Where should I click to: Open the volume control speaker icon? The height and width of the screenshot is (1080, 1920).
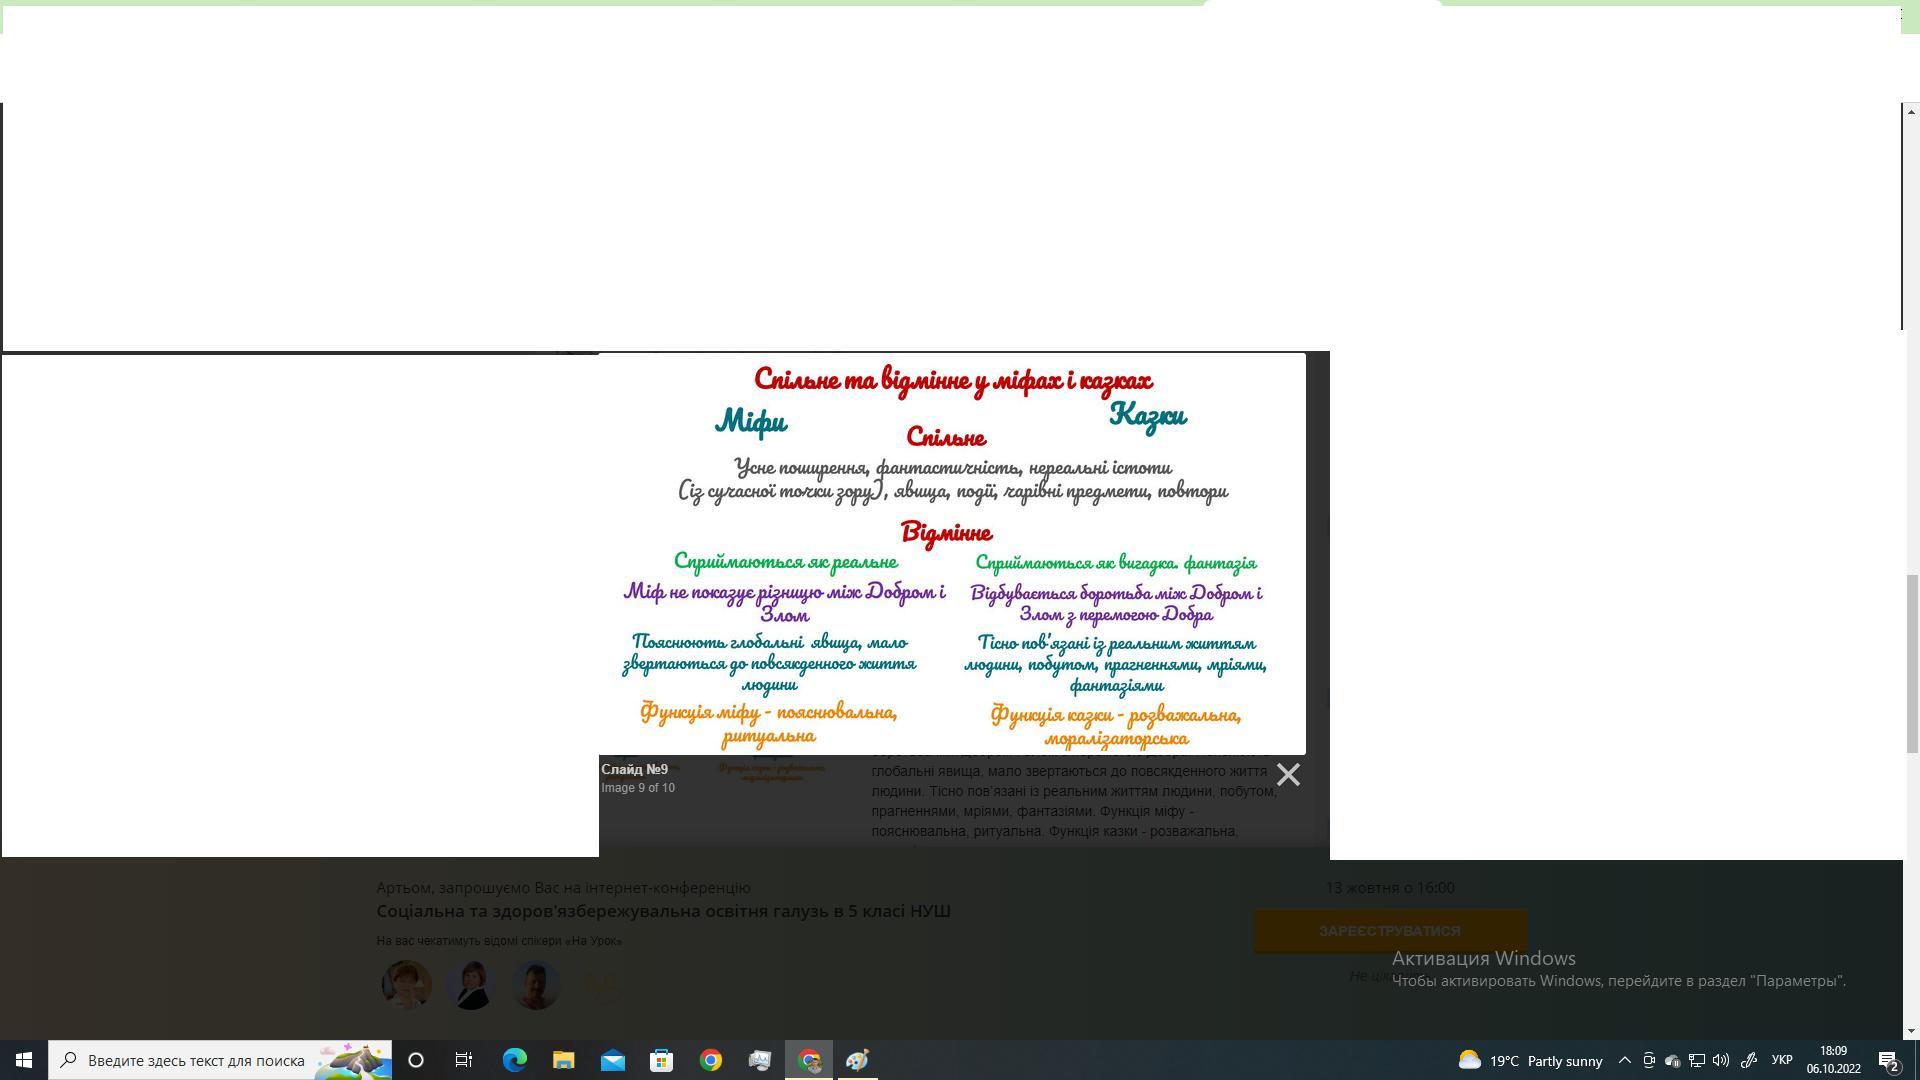(x=1720, y=1060)
